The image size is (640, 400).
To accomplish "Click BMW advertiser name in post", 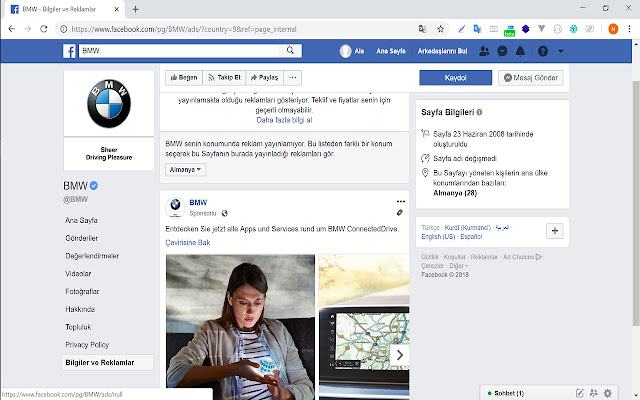I will 198,202.
